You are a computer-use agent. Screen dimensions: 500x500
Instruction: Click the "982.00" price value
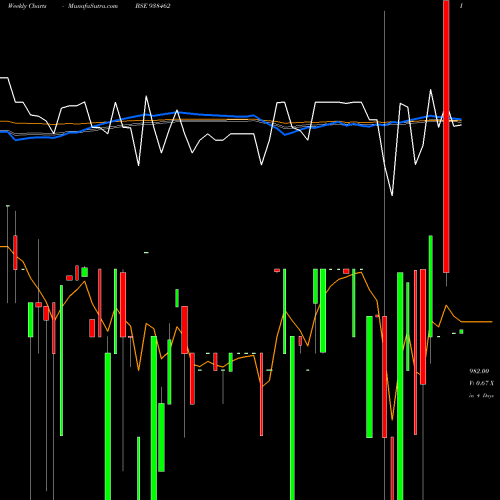click(479, 371)
